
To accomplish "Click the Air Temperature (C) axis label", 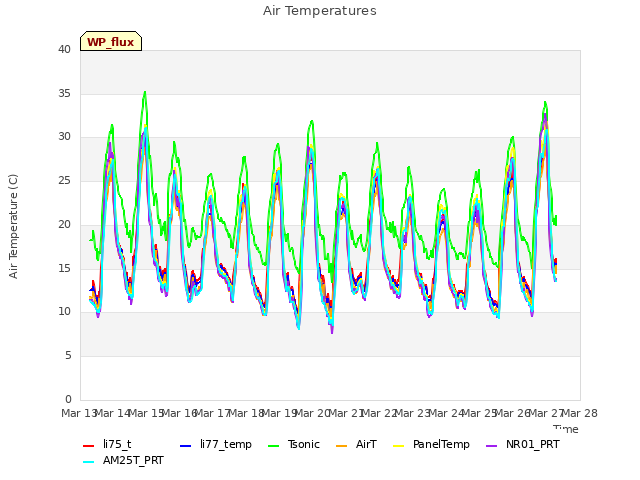I will coord(13,226).
